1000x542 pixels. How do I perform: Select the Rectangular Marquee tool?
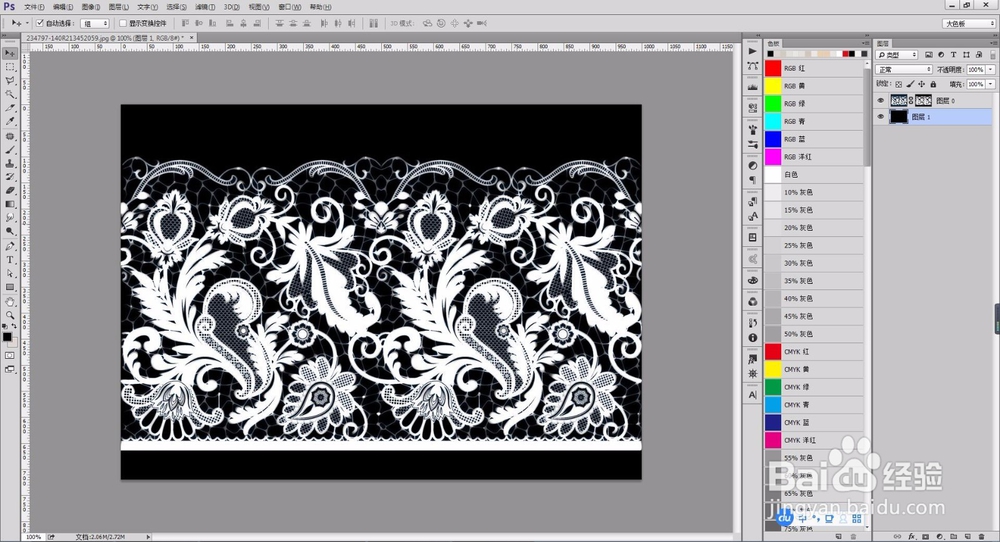pos(10,67)
